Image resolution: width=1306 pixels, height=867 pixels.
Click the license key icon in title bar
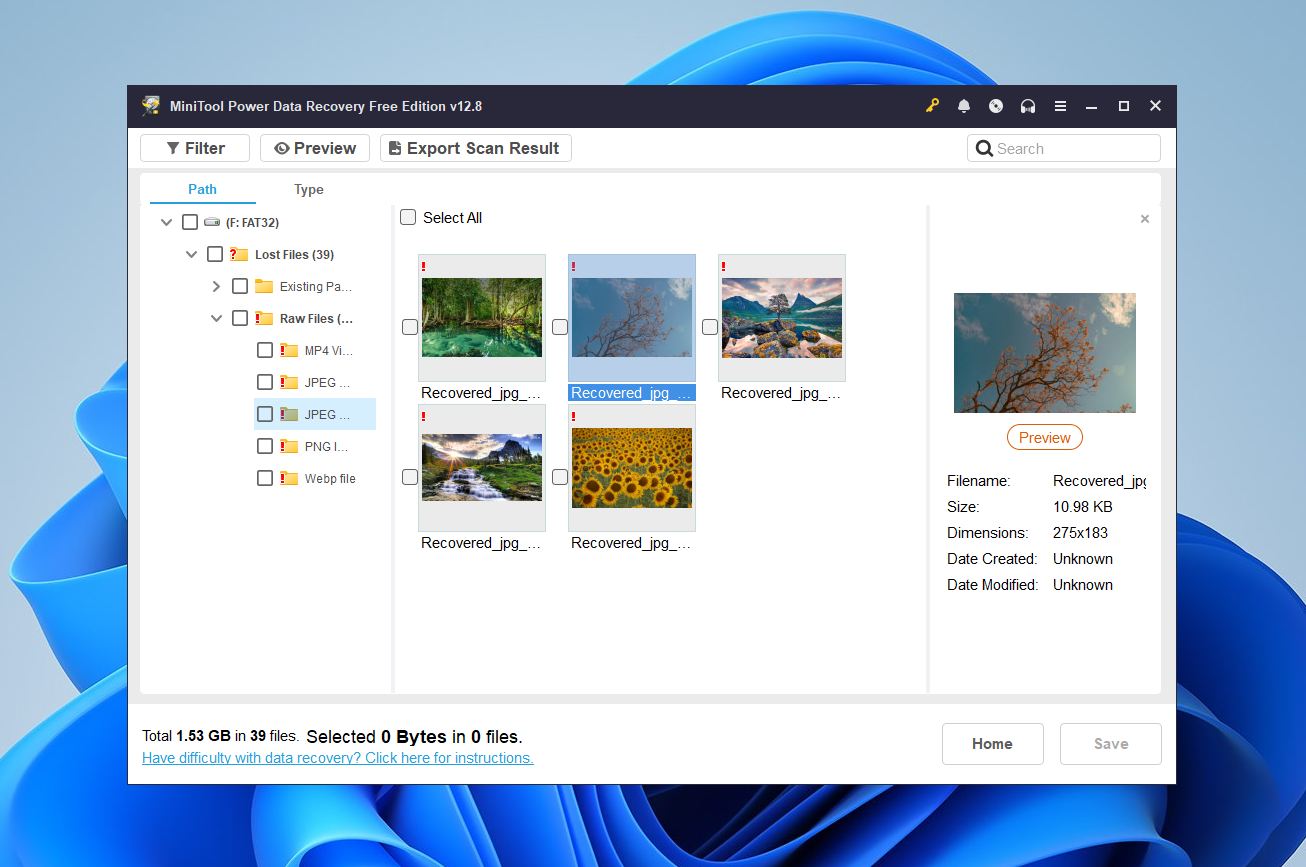[932, 105]
